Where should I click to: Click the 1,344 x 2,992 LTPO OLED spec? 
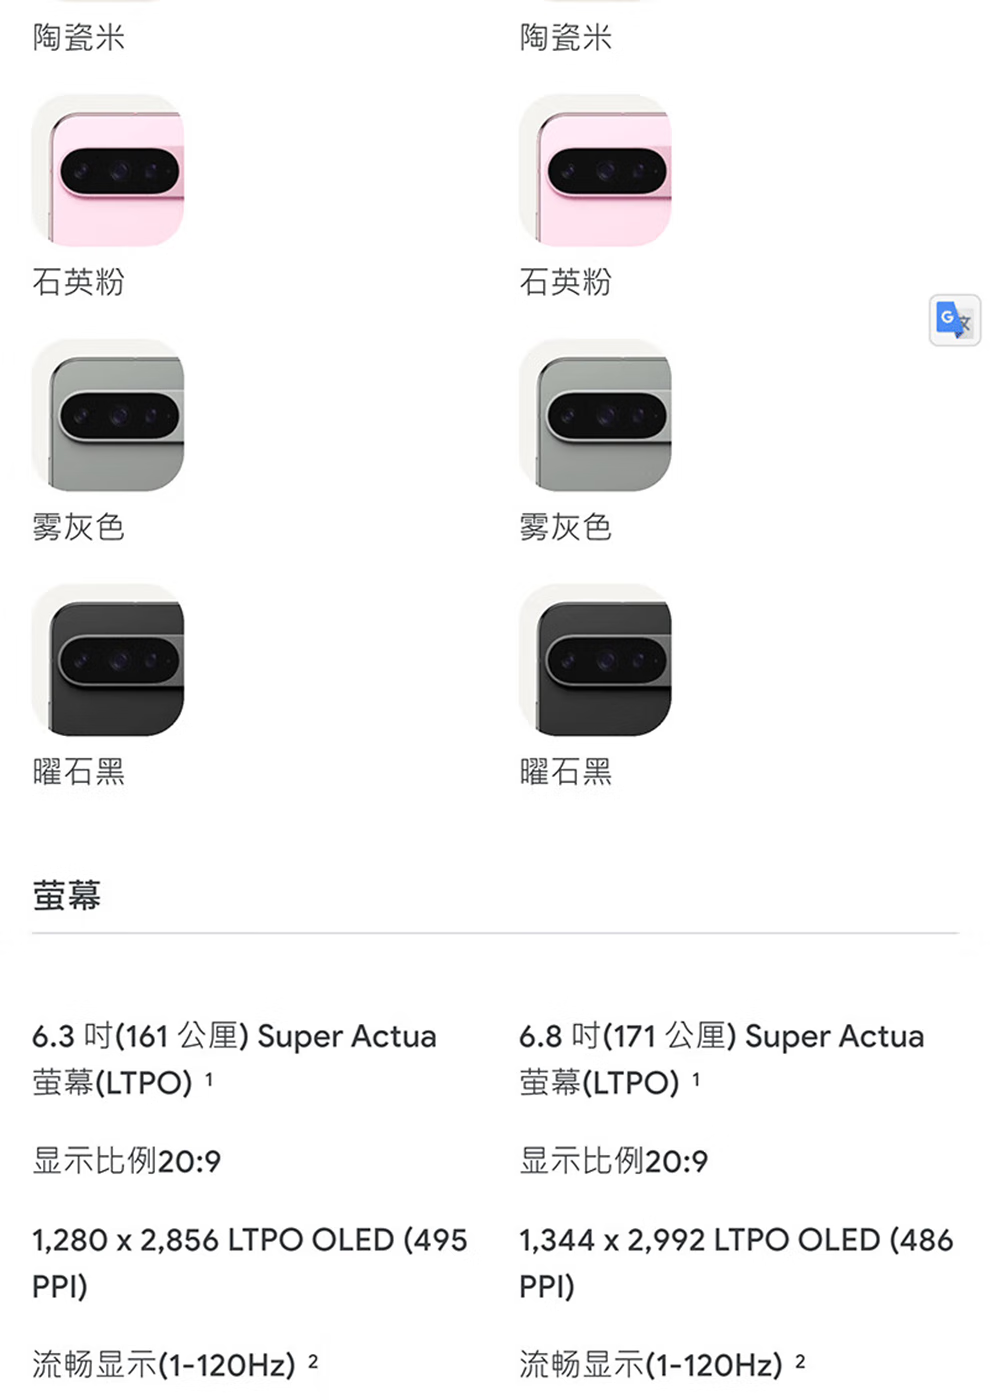click(x=737, y=1262)
